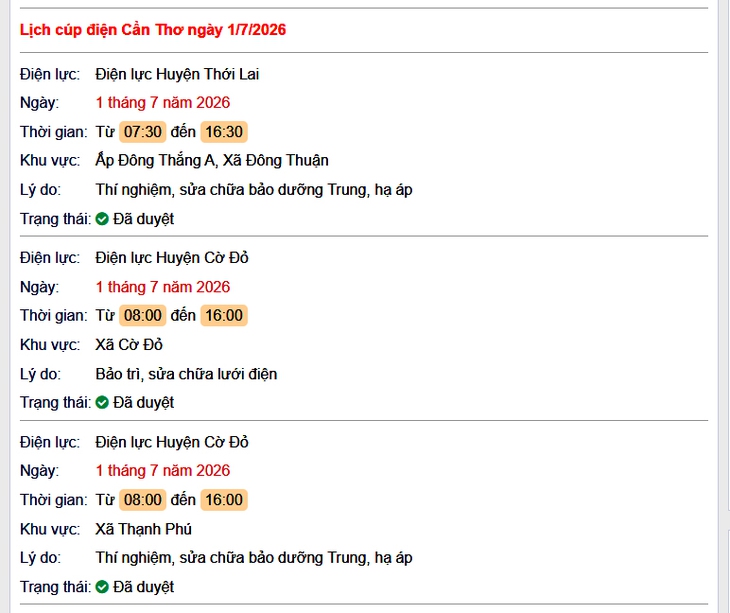Click green check icon in Xã Cờ Đỏ entry
This screenshot has width=730, height=613.
102,403
